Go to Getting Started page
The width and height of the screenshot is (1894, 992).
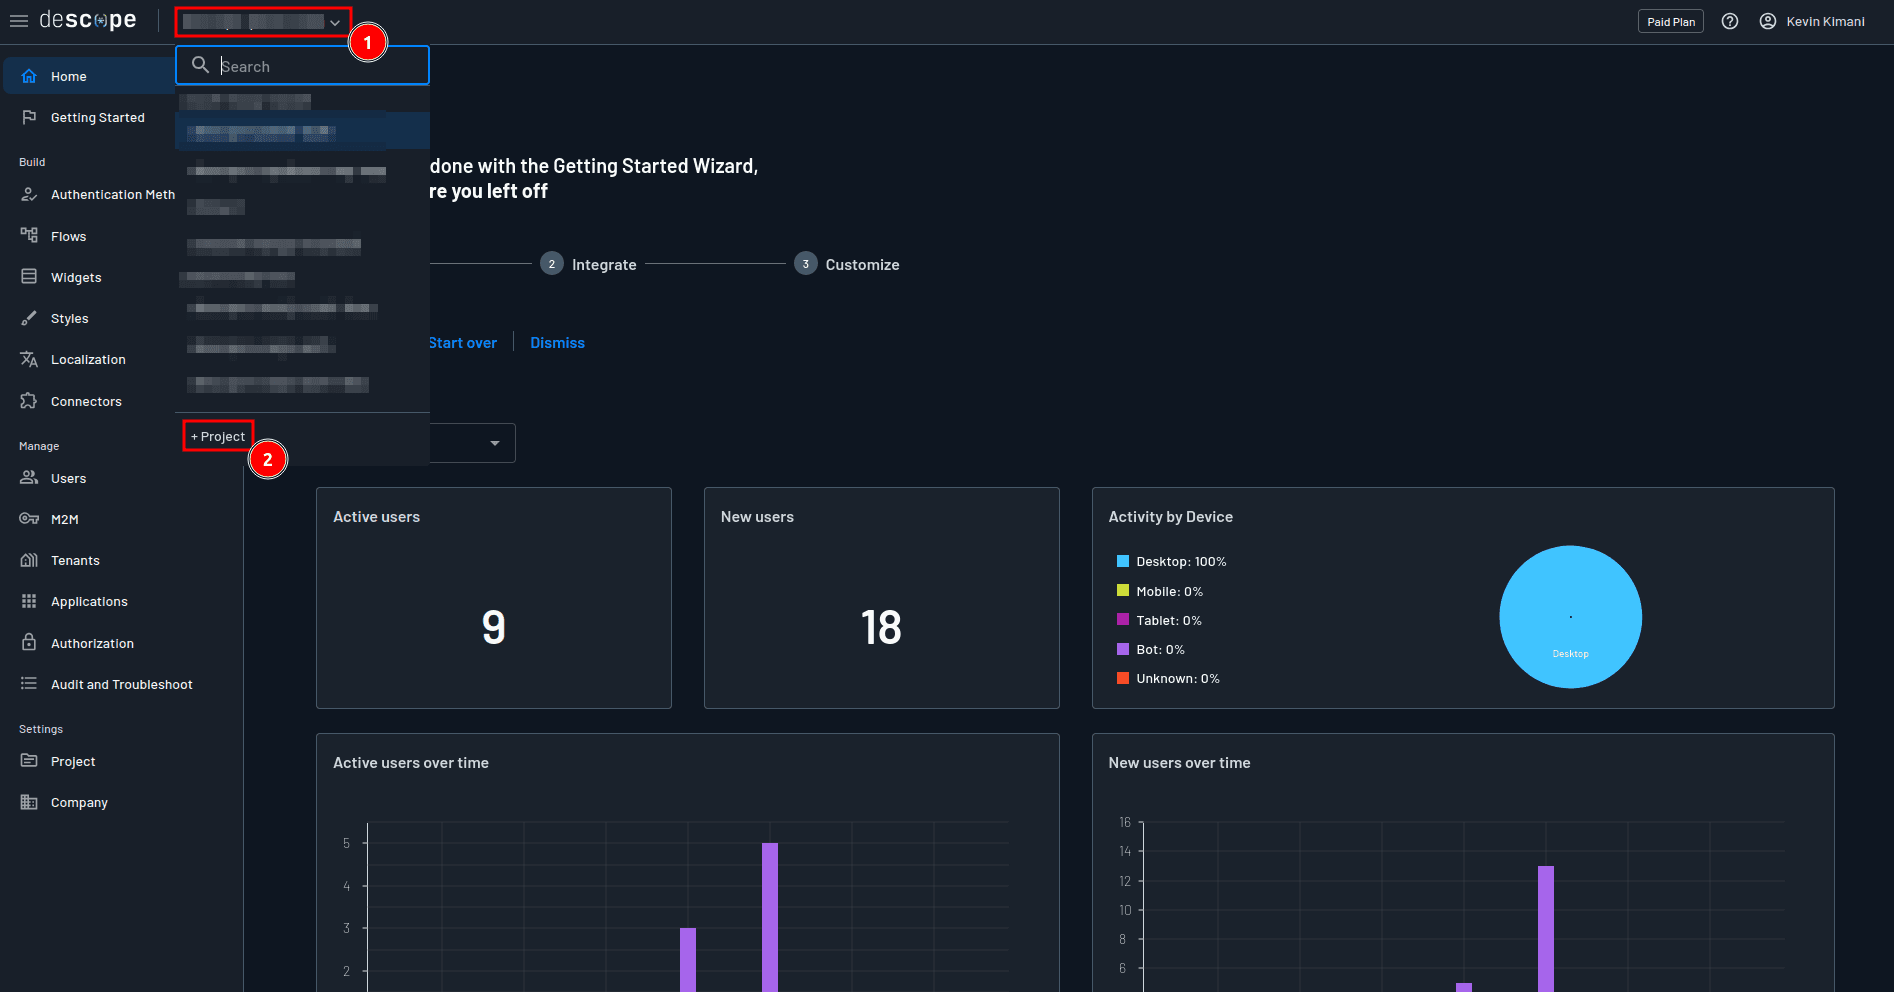[x=97, y=117]
